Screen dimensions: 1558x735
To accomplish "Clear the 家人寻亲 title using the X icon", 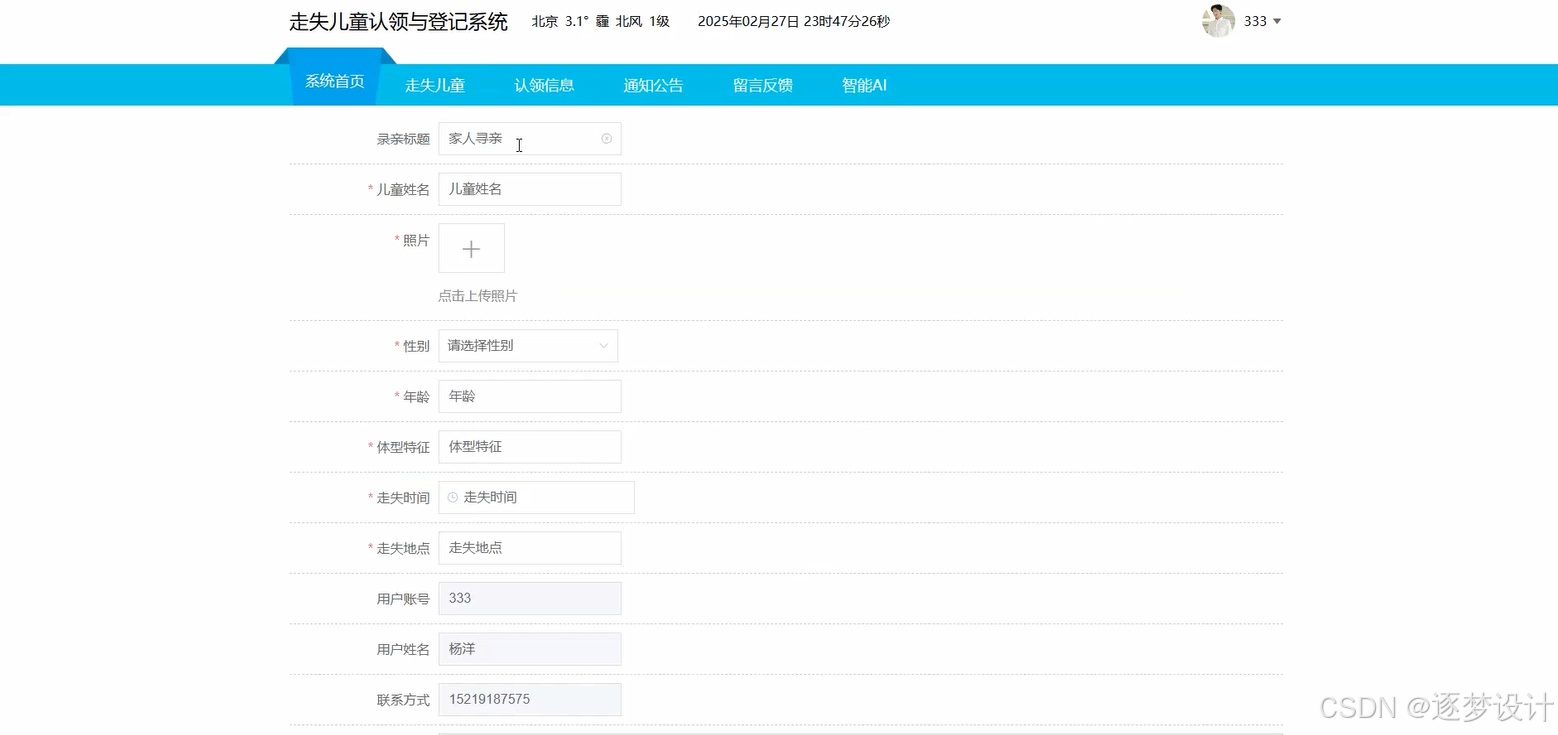I will [x=606, y=138].
